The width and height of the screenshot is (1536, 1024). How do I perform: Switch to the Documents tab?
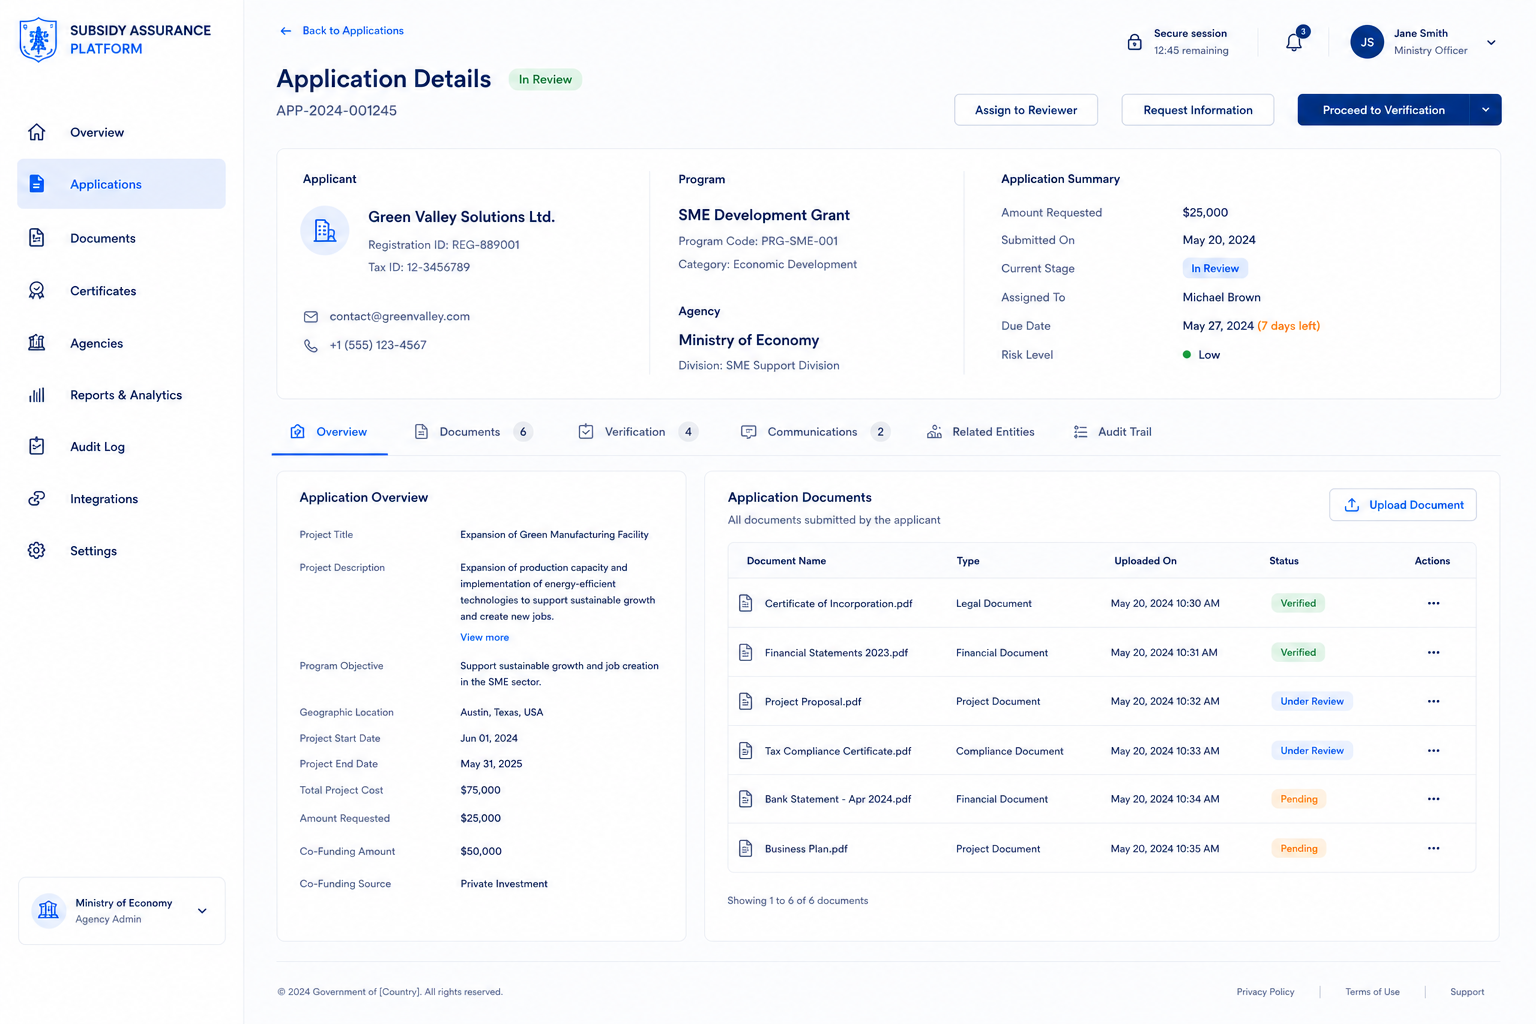(x=473, y=432)
